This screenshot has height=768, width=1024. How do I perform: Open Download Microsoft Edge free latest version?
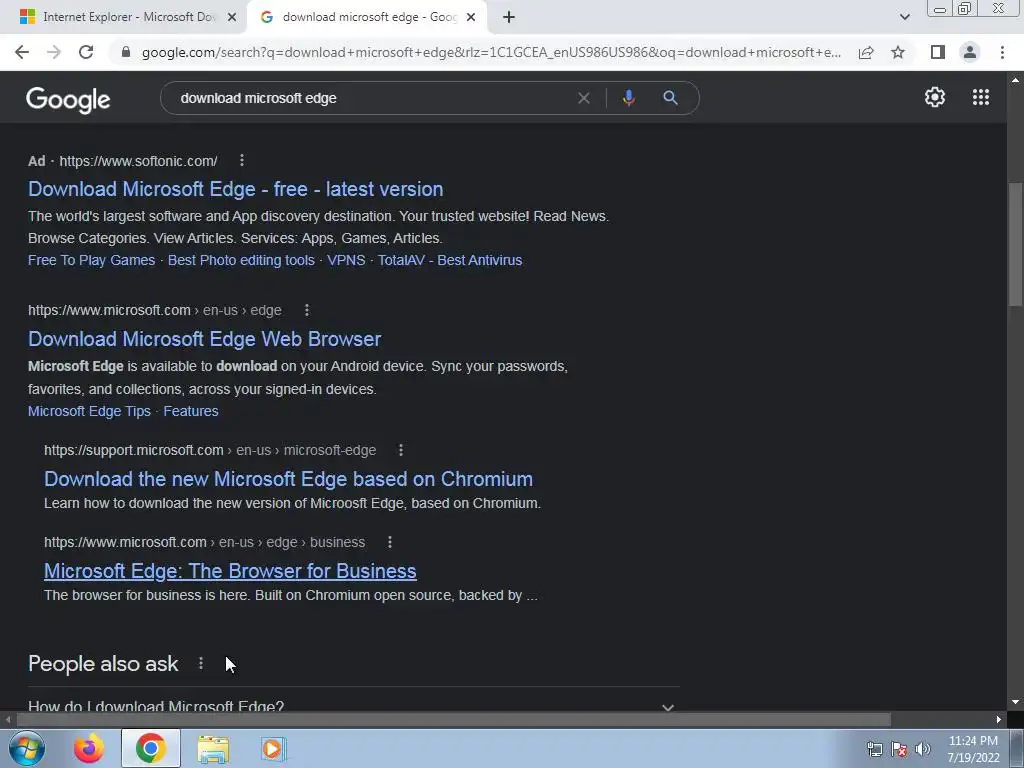pos(236,189)
